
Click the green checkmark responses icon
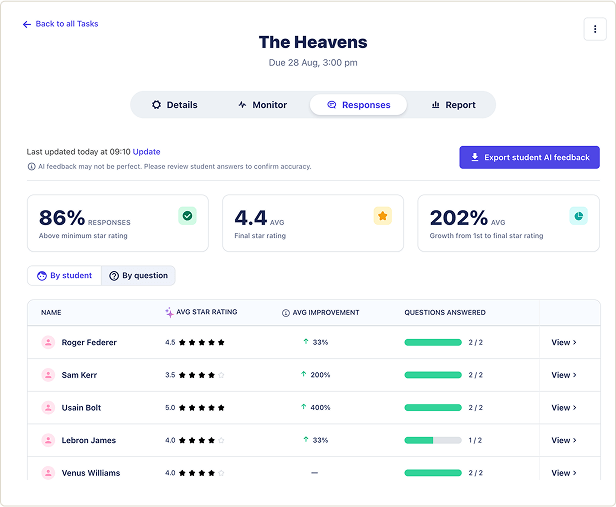(x=187, y=215)
